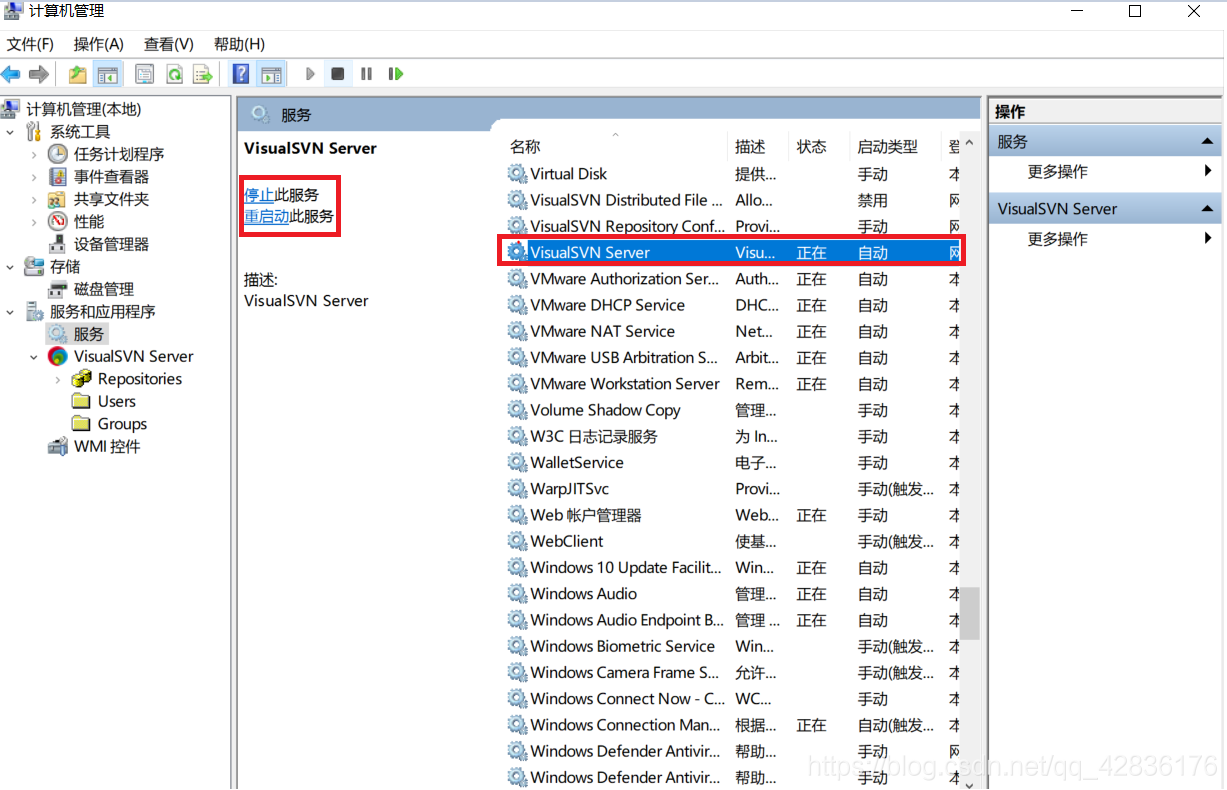The image size is (1227, 790).
Task: Click the Refresh toolbar icon
Action: click(174, 74)
